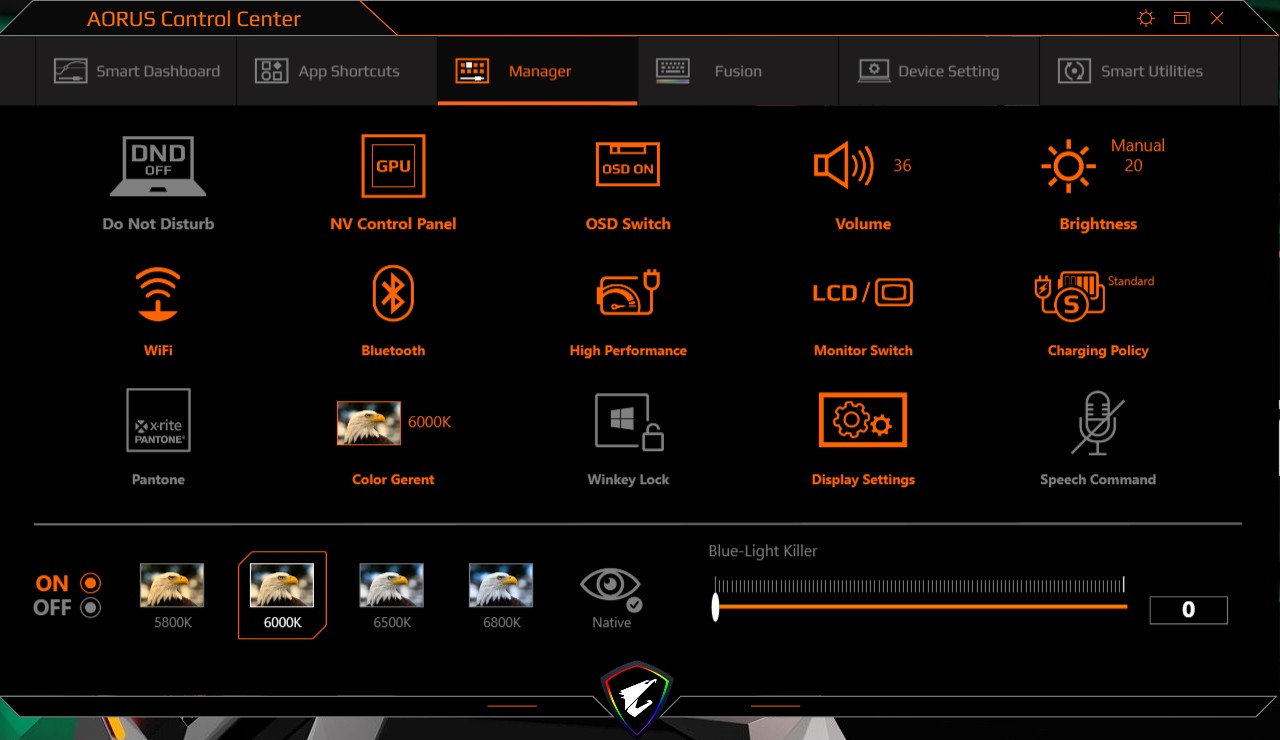Enable the Speech Command microphone
The height and width of the screenshot is (740, 1280).
(x=1097, y=421)
